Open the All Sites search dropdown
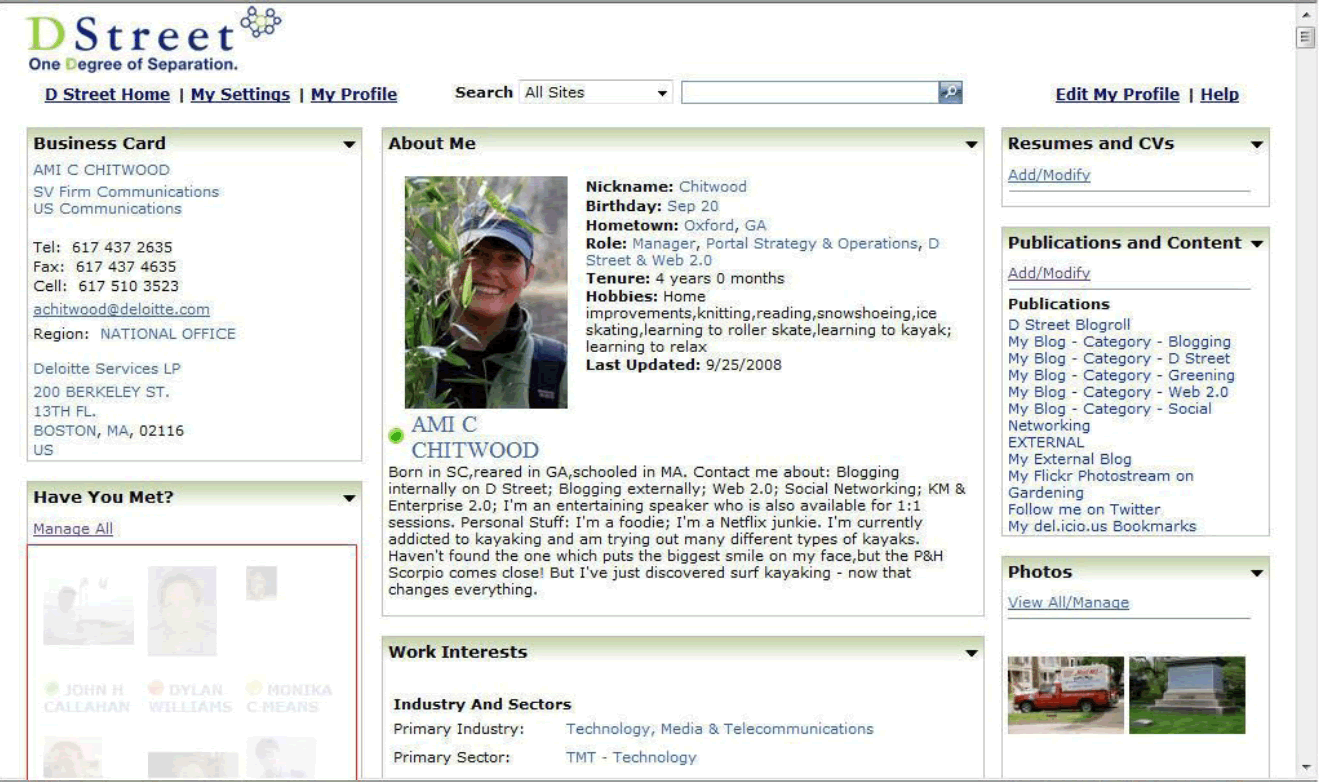 tap(597, 93)
